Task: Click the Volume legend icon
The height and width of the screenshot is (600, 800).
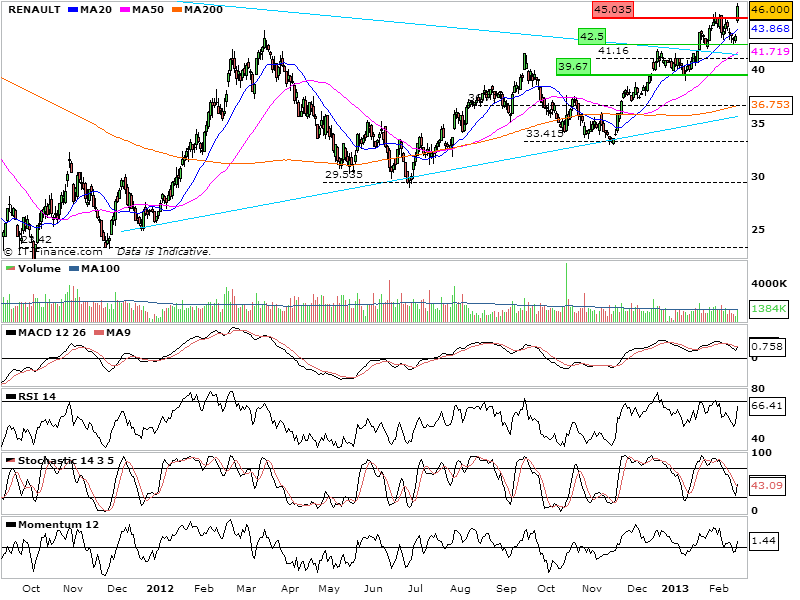Action: (10, 269)
